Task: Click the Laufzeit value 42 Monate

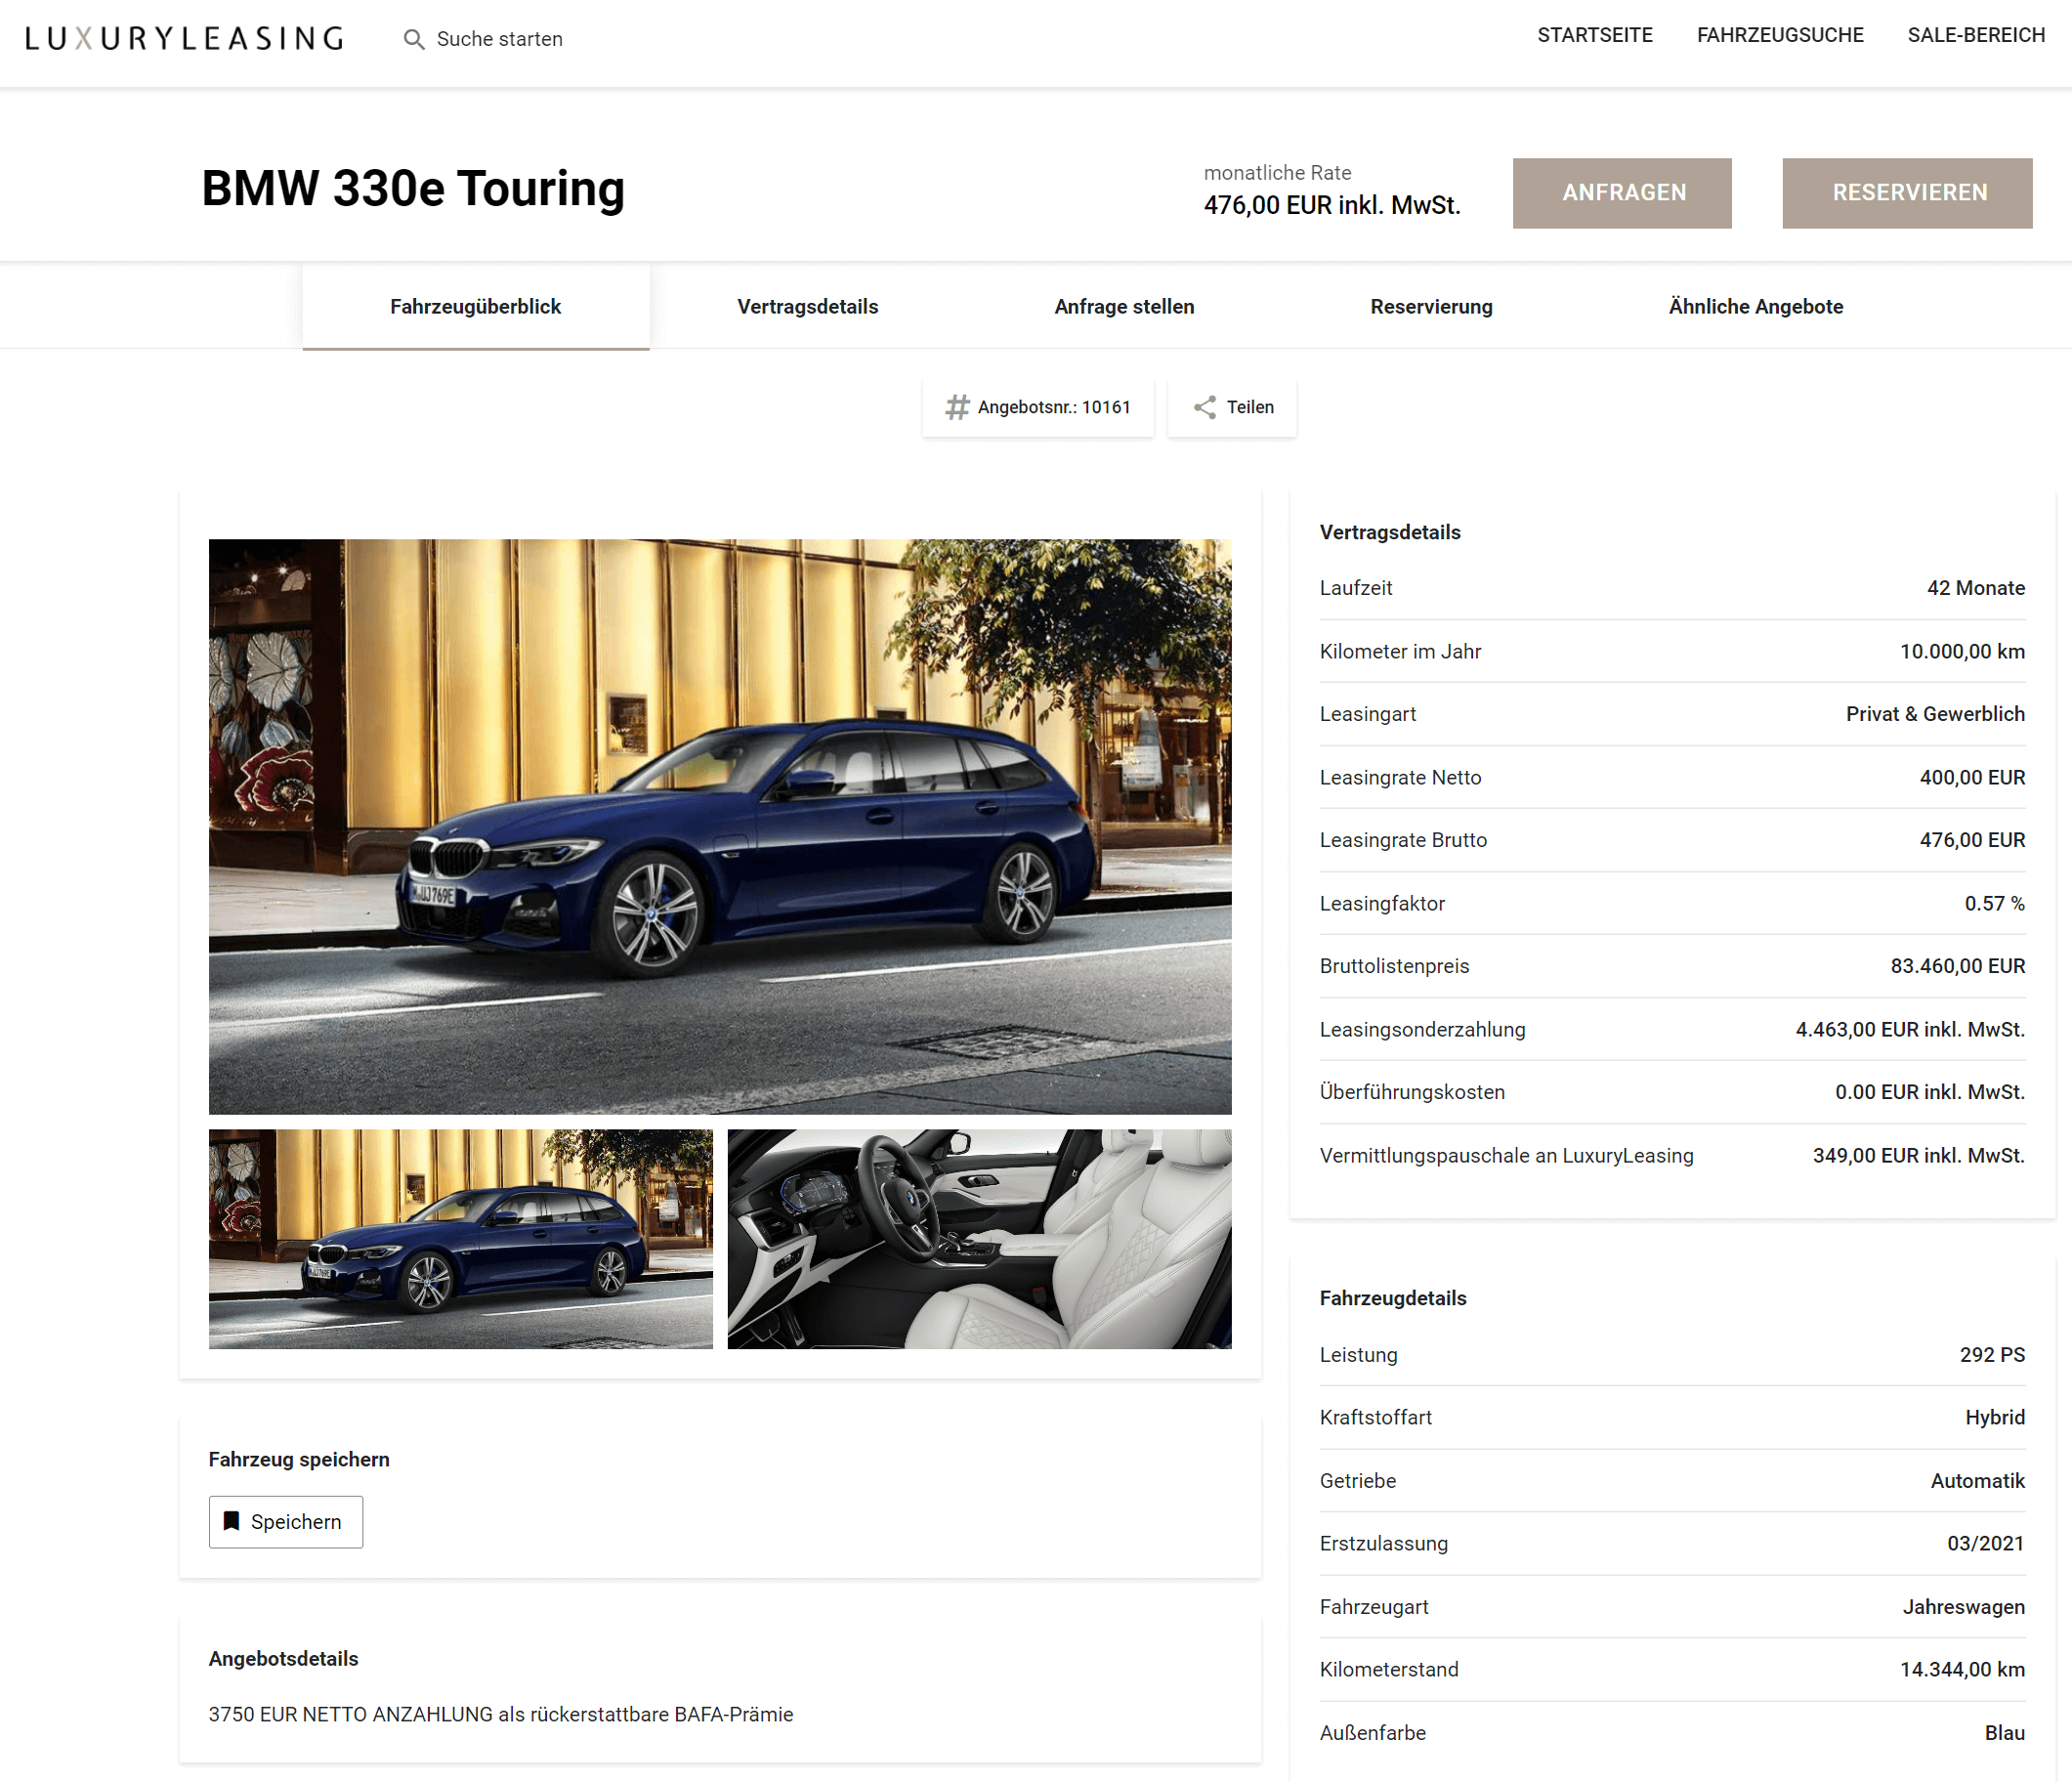Action: [1975, 588]
